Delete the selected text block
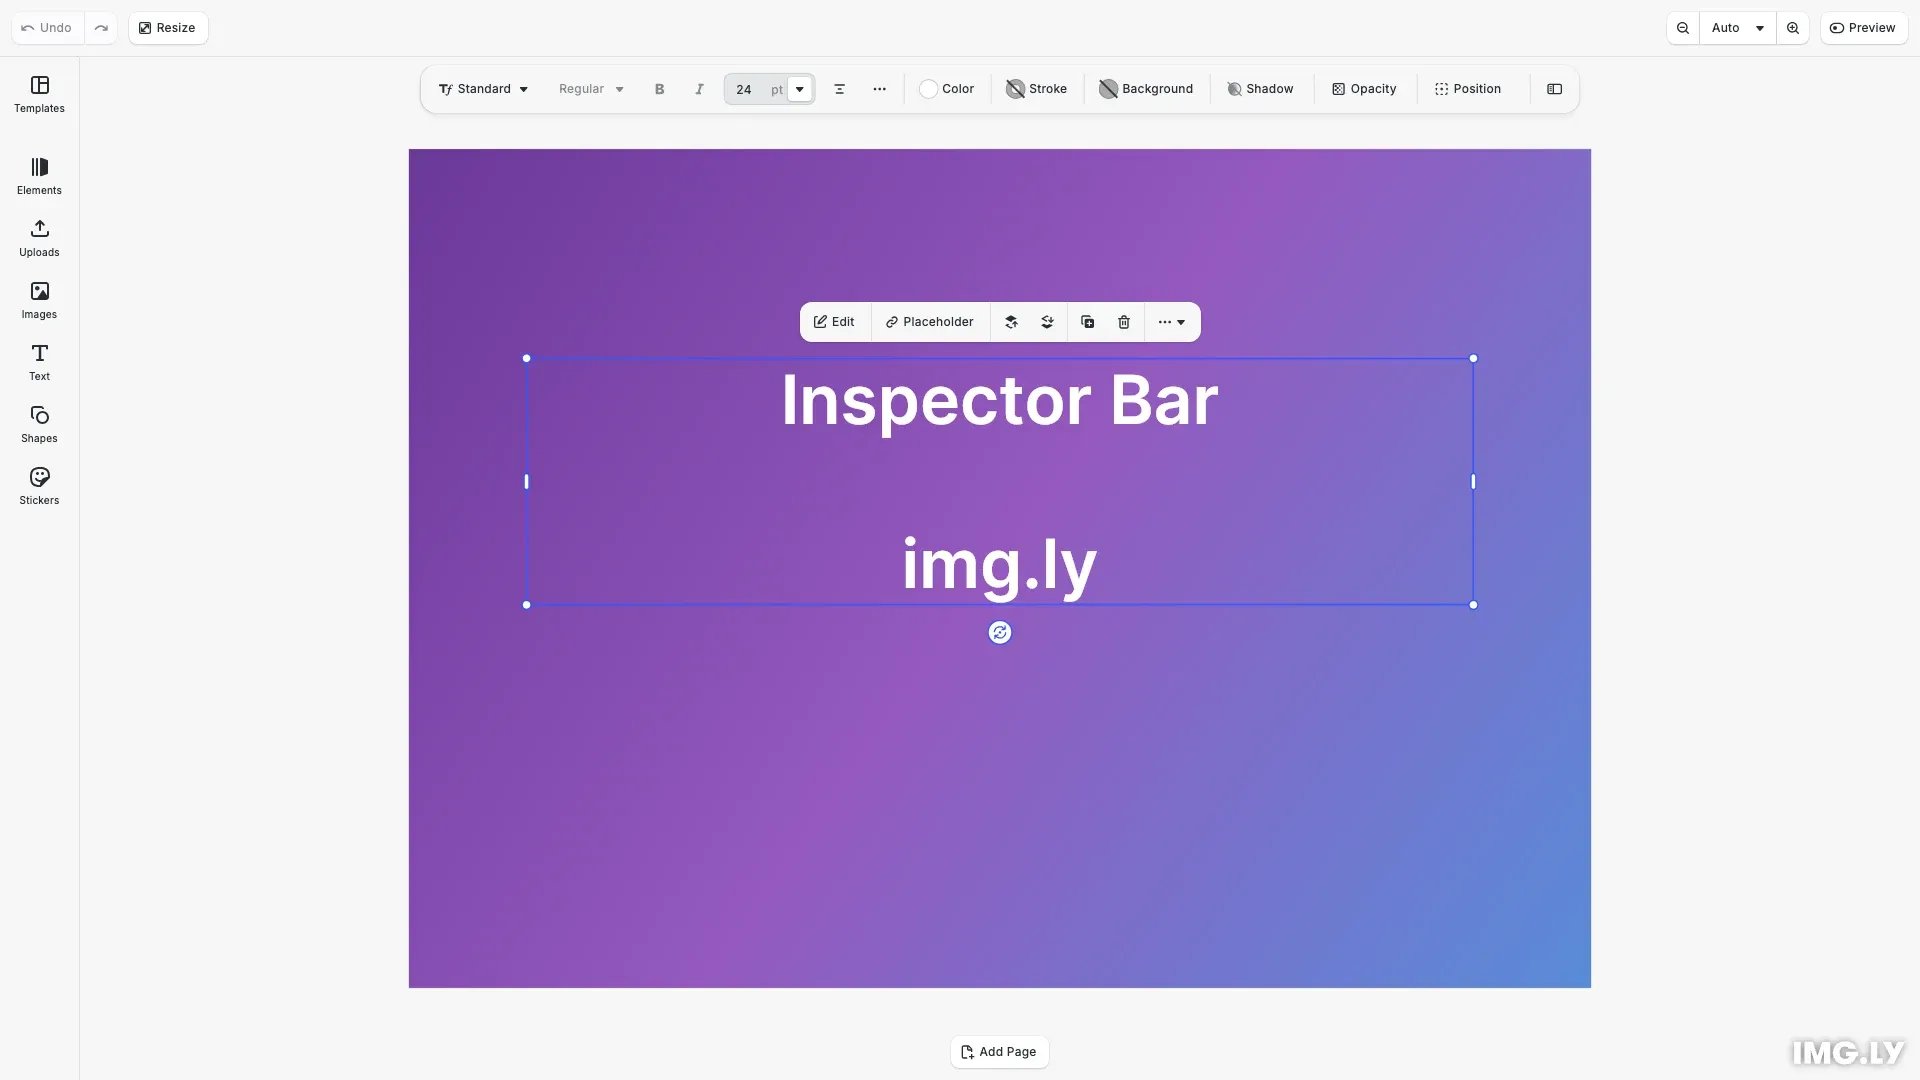This screenshot has width=1920, height=1080. [x=1124, y=322]
